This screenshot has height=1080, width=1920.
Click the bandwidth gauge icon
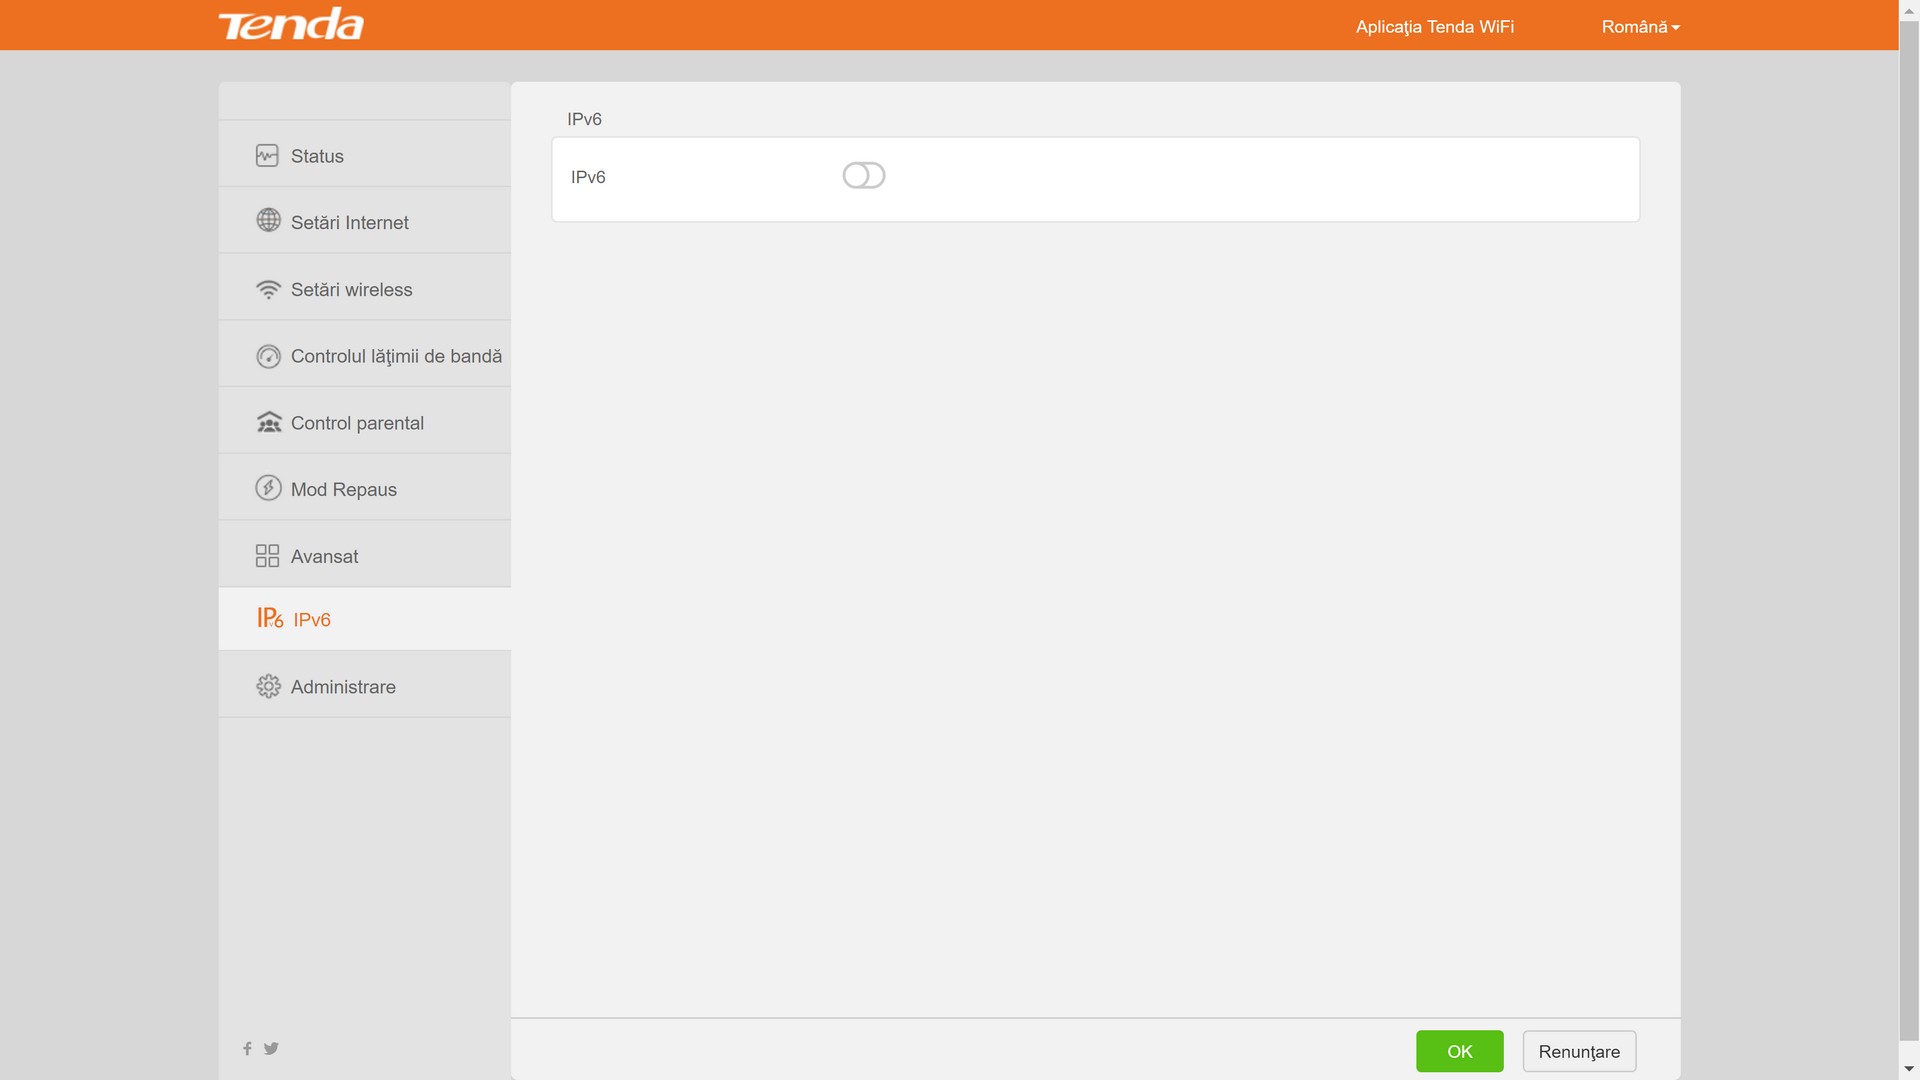(268, 356)
